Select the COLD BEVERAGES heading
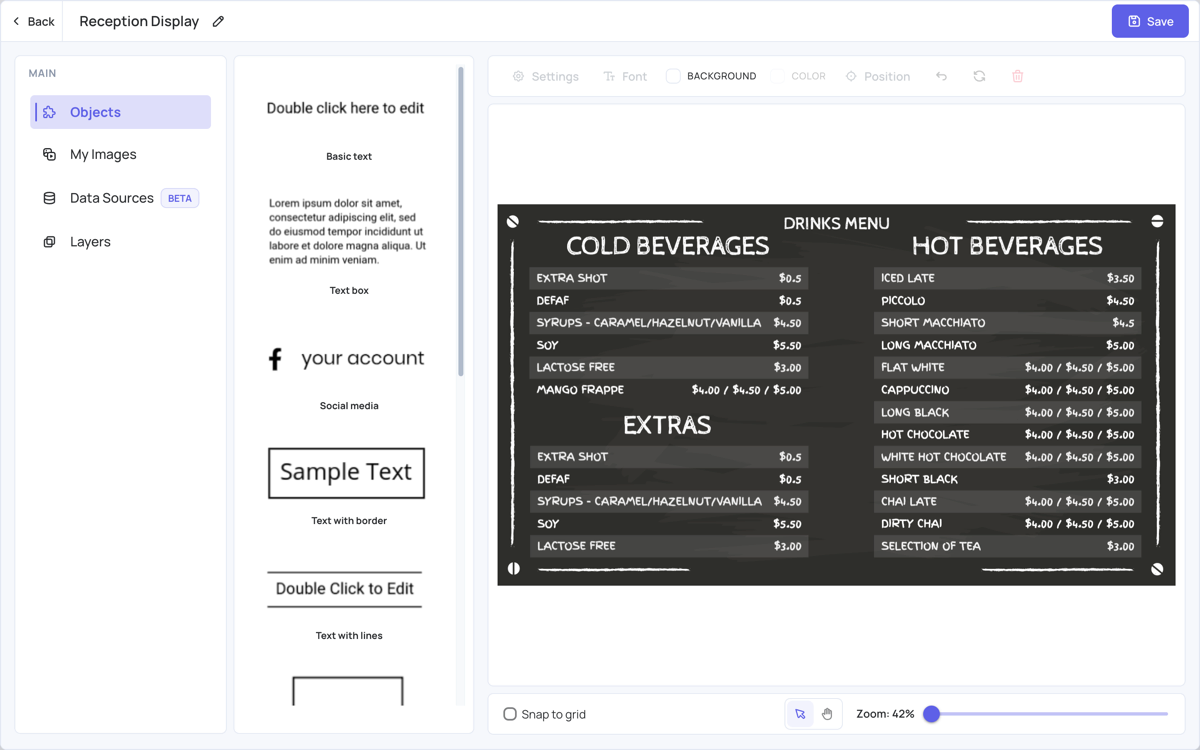Screen dimensions: 1200x750 [668, 246]
